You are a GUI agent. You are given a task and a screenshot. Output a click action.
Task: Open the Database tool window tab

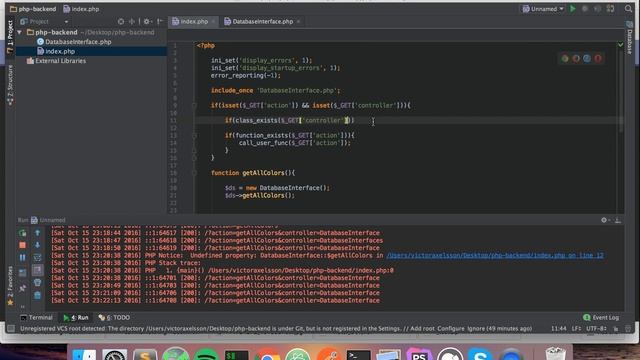click(x=630, y=38)
